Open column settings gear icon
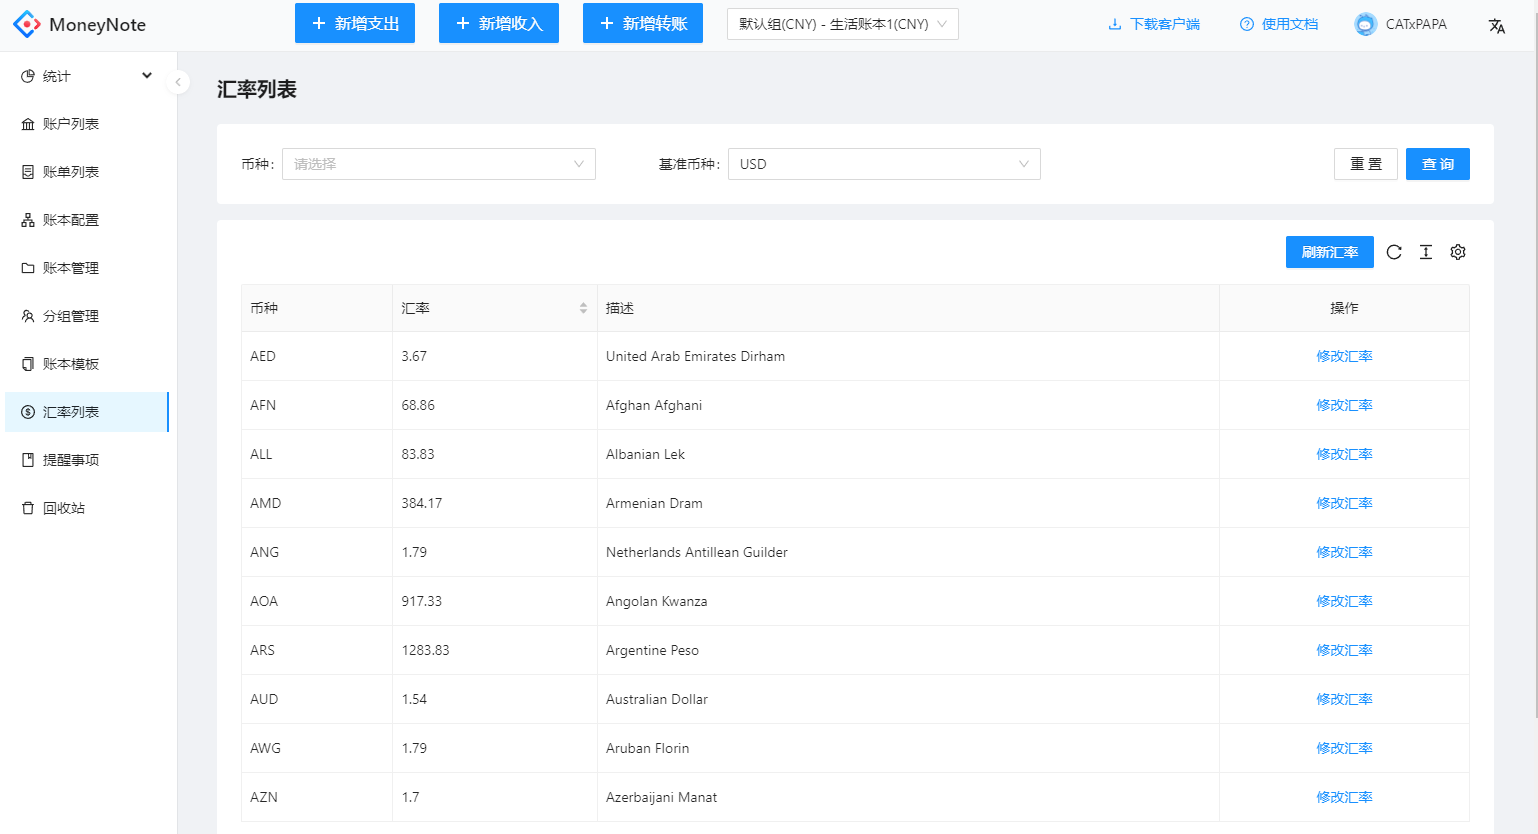The image size is (1538, 834). [1458, 252]
